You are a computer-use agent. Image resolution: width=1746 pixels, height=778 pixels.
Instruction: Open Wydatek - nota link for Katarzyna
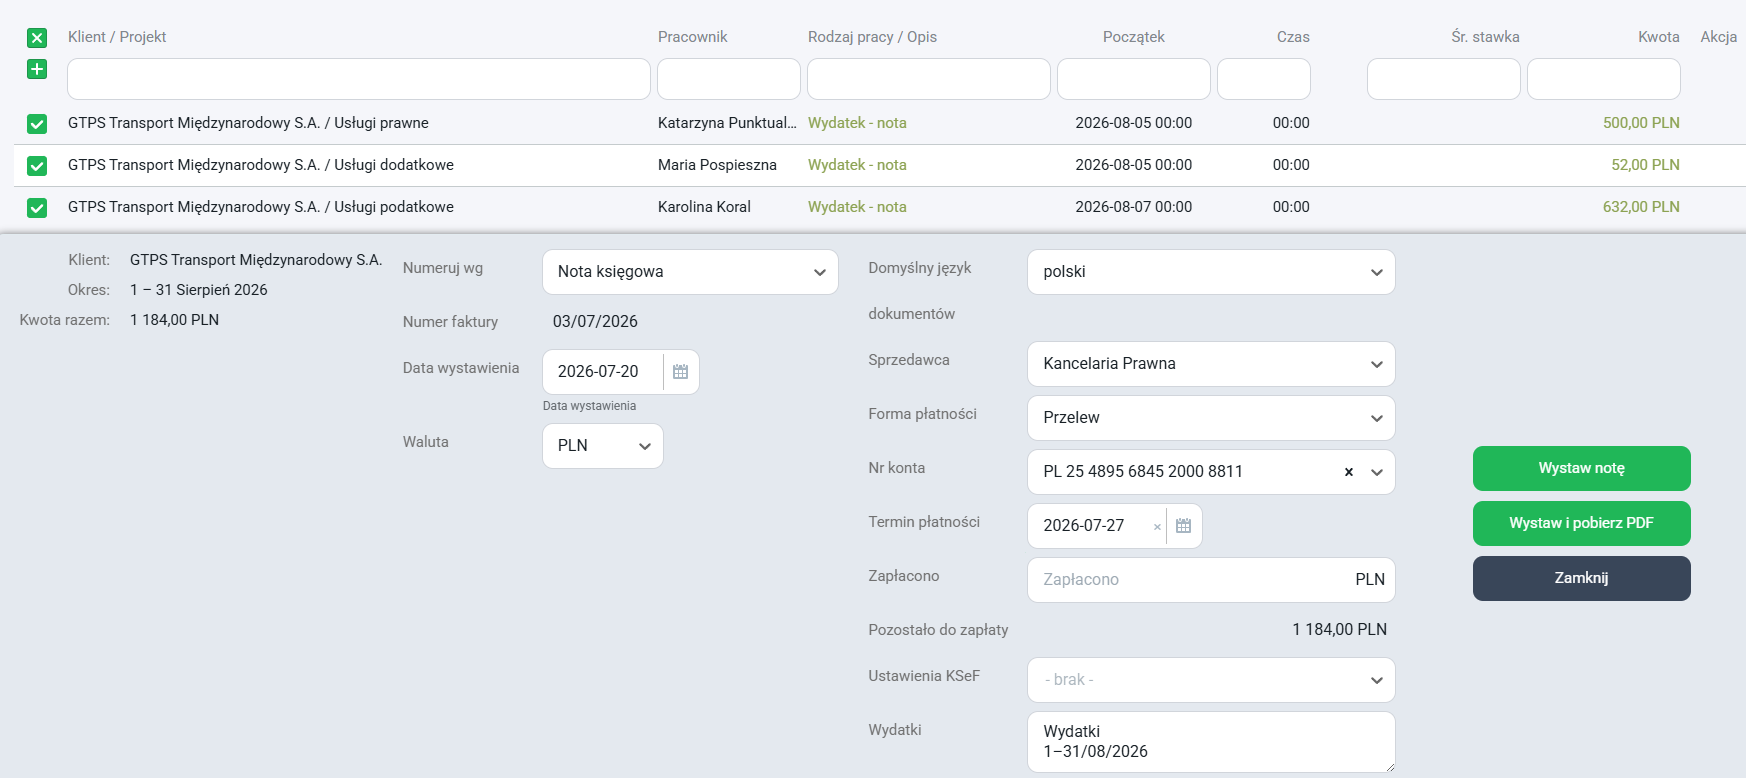(x=857, y=123)
